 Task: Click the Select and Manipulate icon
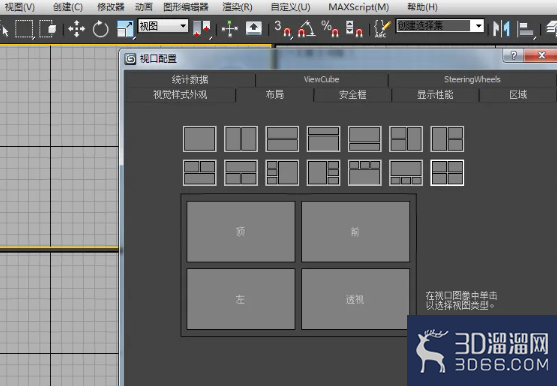(230, 29)
